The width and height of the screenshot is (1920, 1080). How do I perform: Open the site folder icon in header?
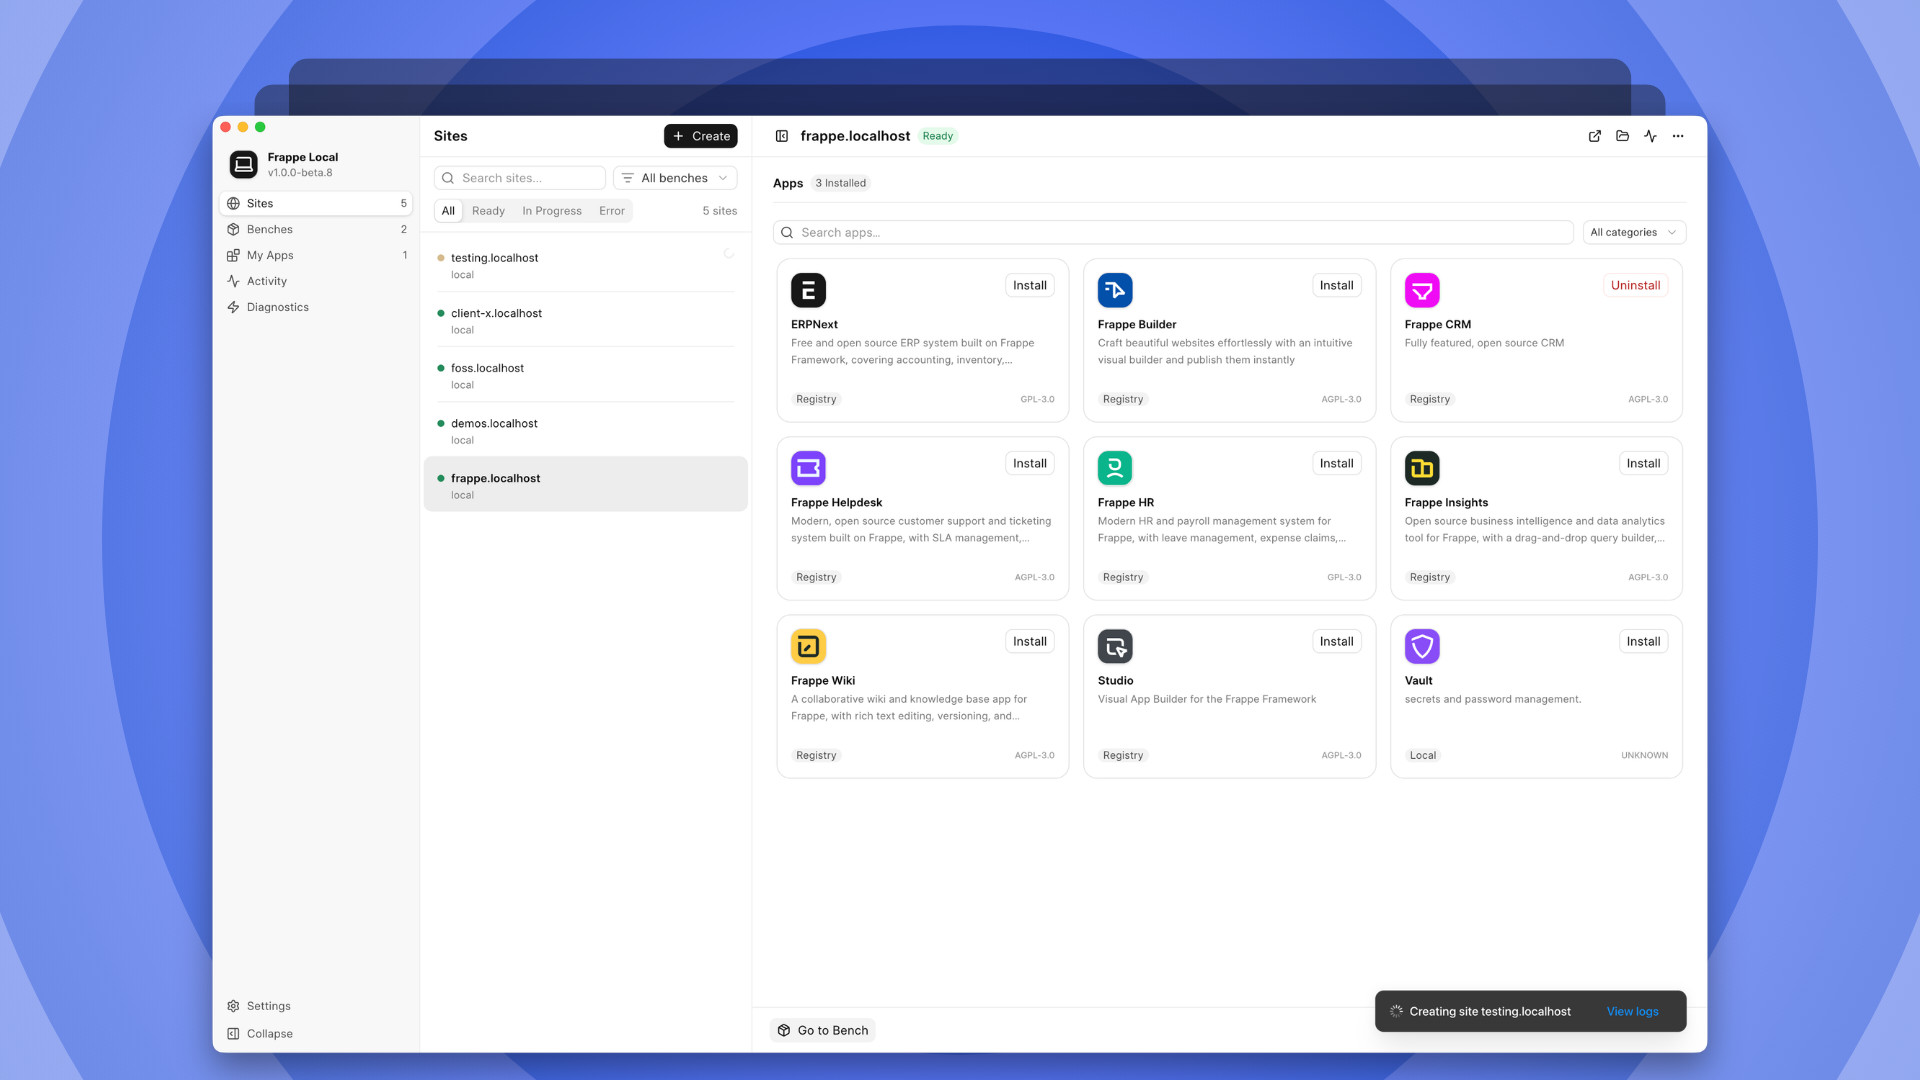pos(1623,136)
